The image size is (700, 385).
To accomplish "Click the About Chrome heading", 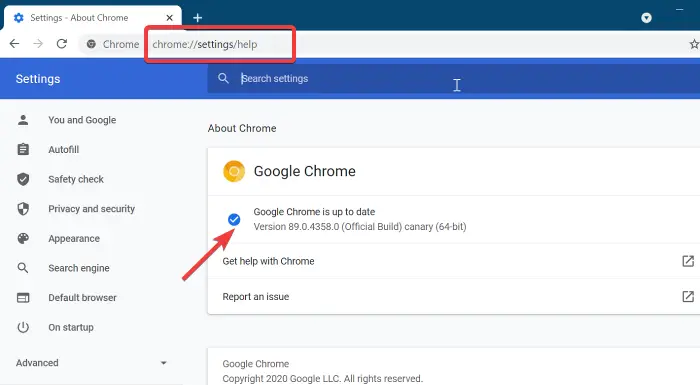I will coord(242,128).
